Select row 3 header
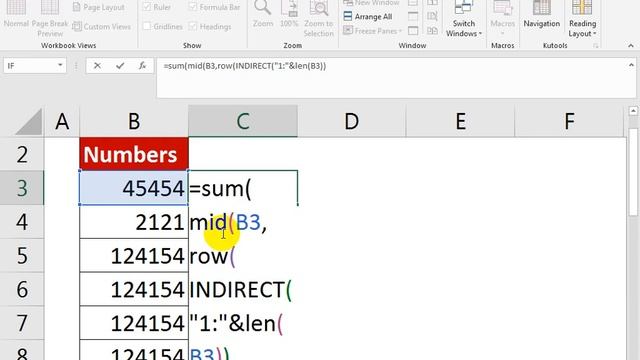The height and width of the screenshot is (360, 640). (x=22, y=188)
